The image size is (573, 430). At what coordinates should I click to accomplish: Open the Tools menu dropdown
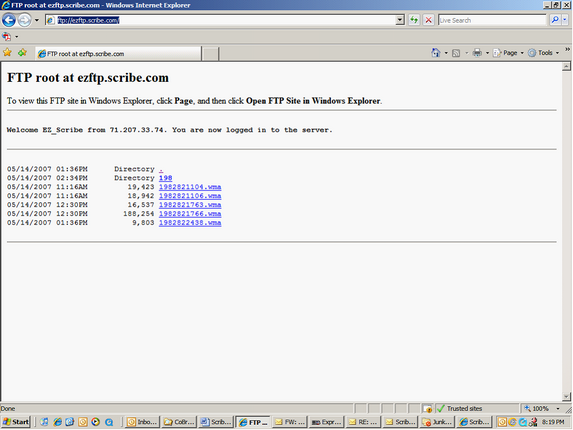tap(543, 53)
